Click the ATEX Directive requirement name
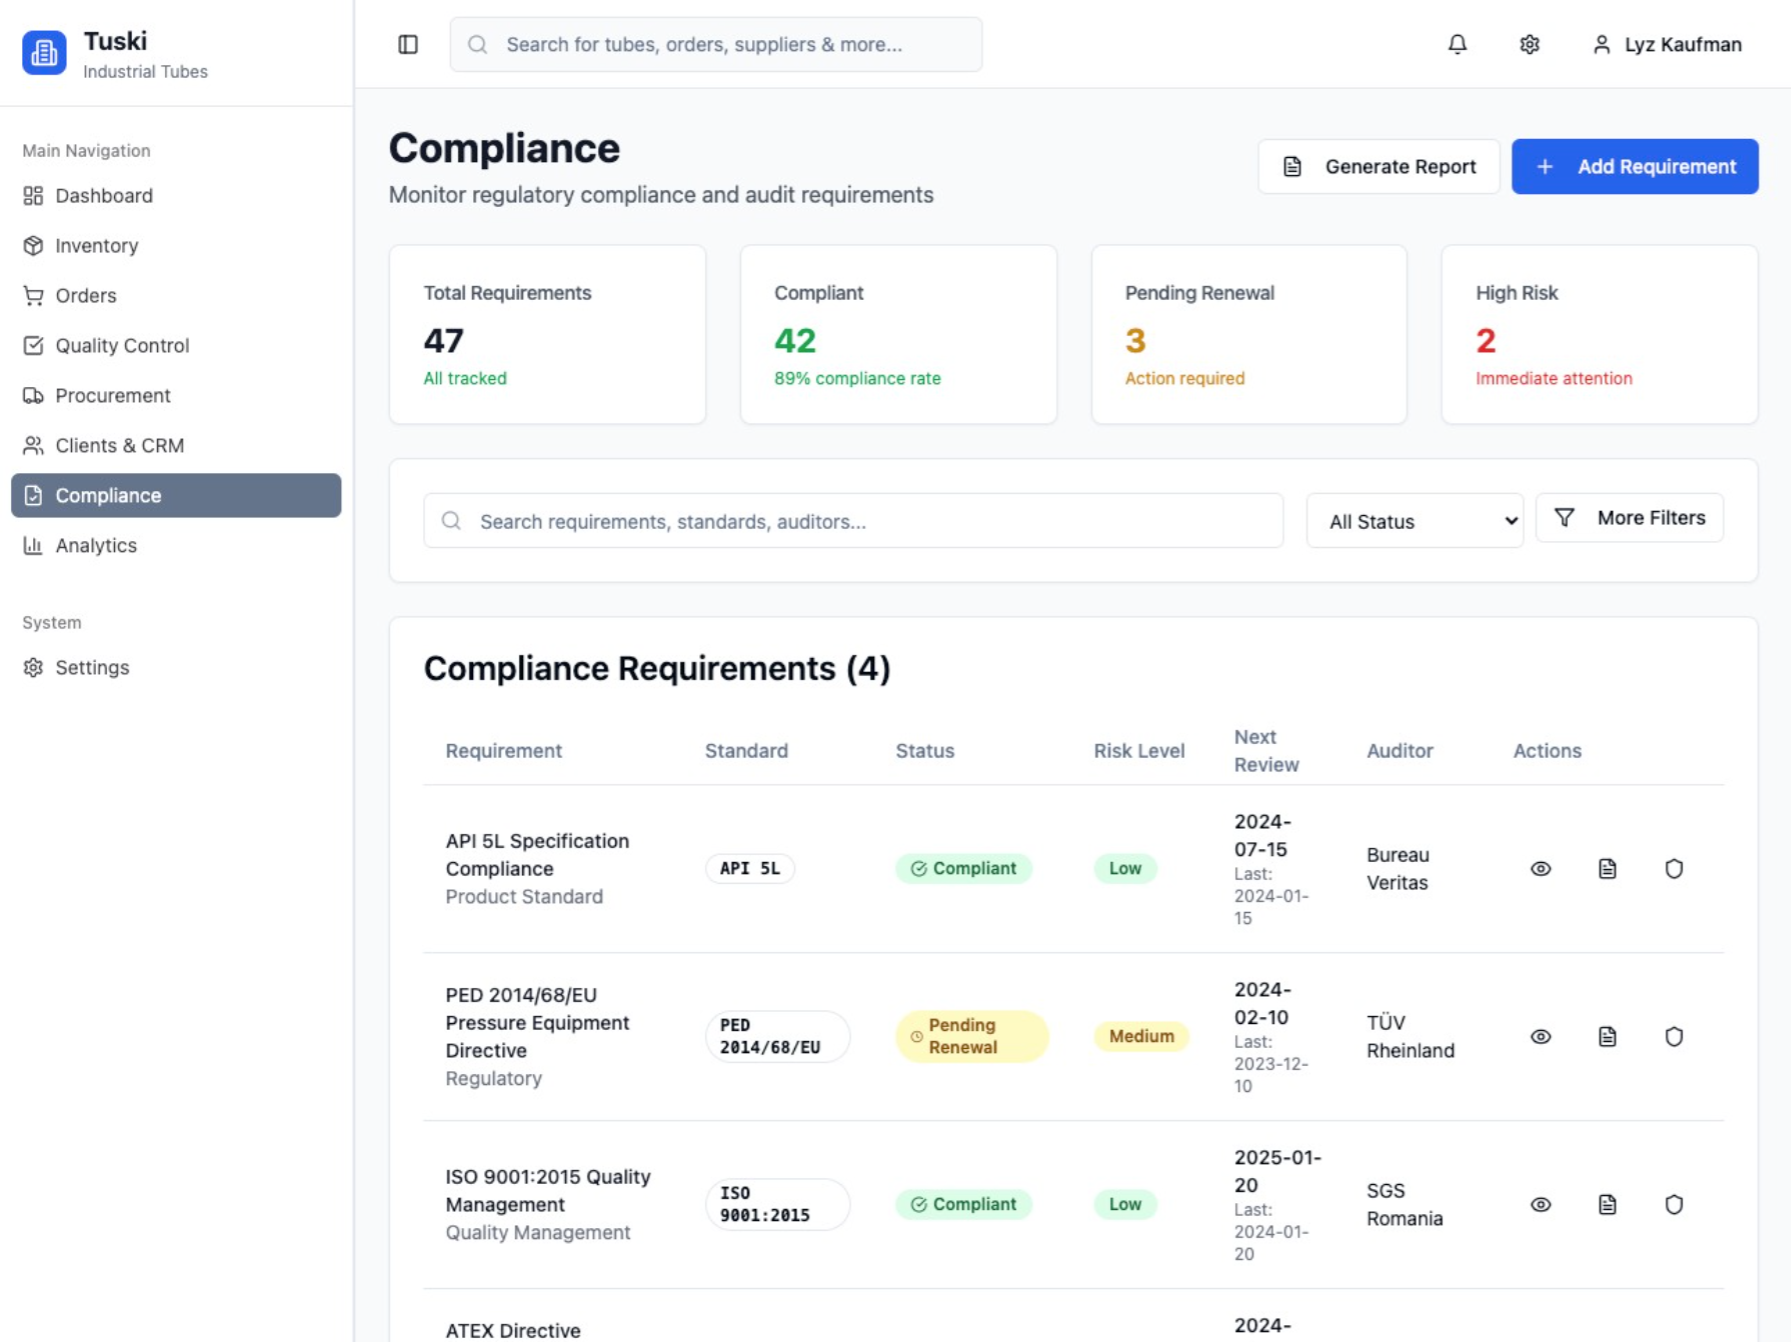This screenshot has width=1791, height=1342. point(513,1330)
